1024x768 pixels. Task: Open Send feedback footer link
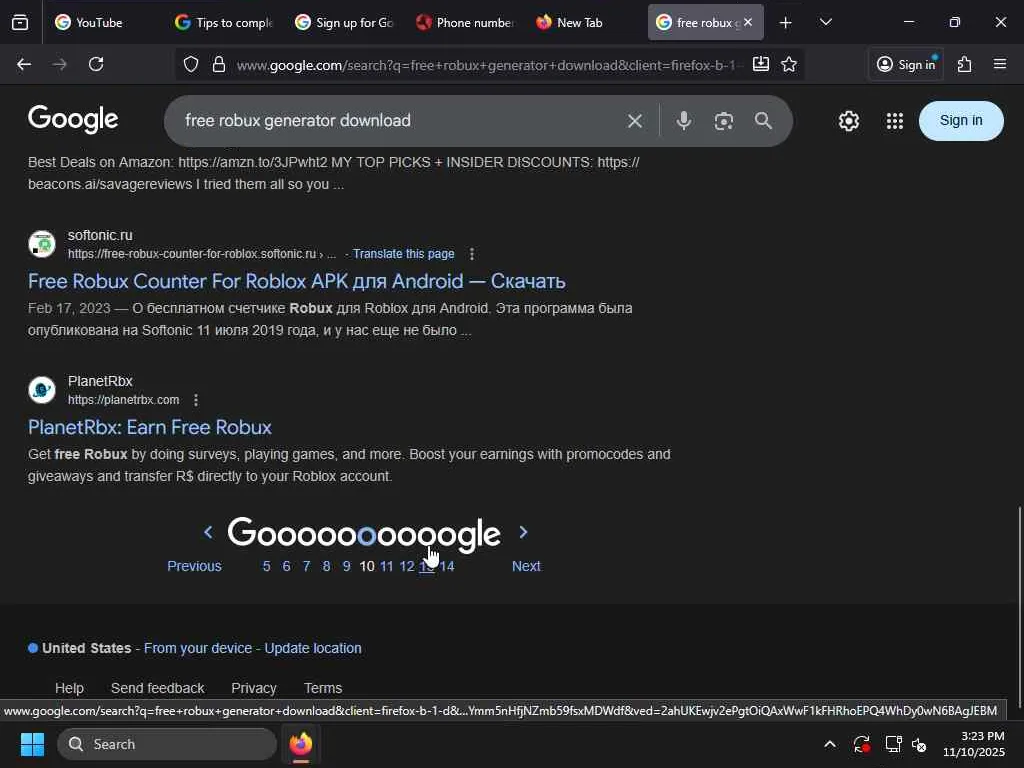point(157,688)
